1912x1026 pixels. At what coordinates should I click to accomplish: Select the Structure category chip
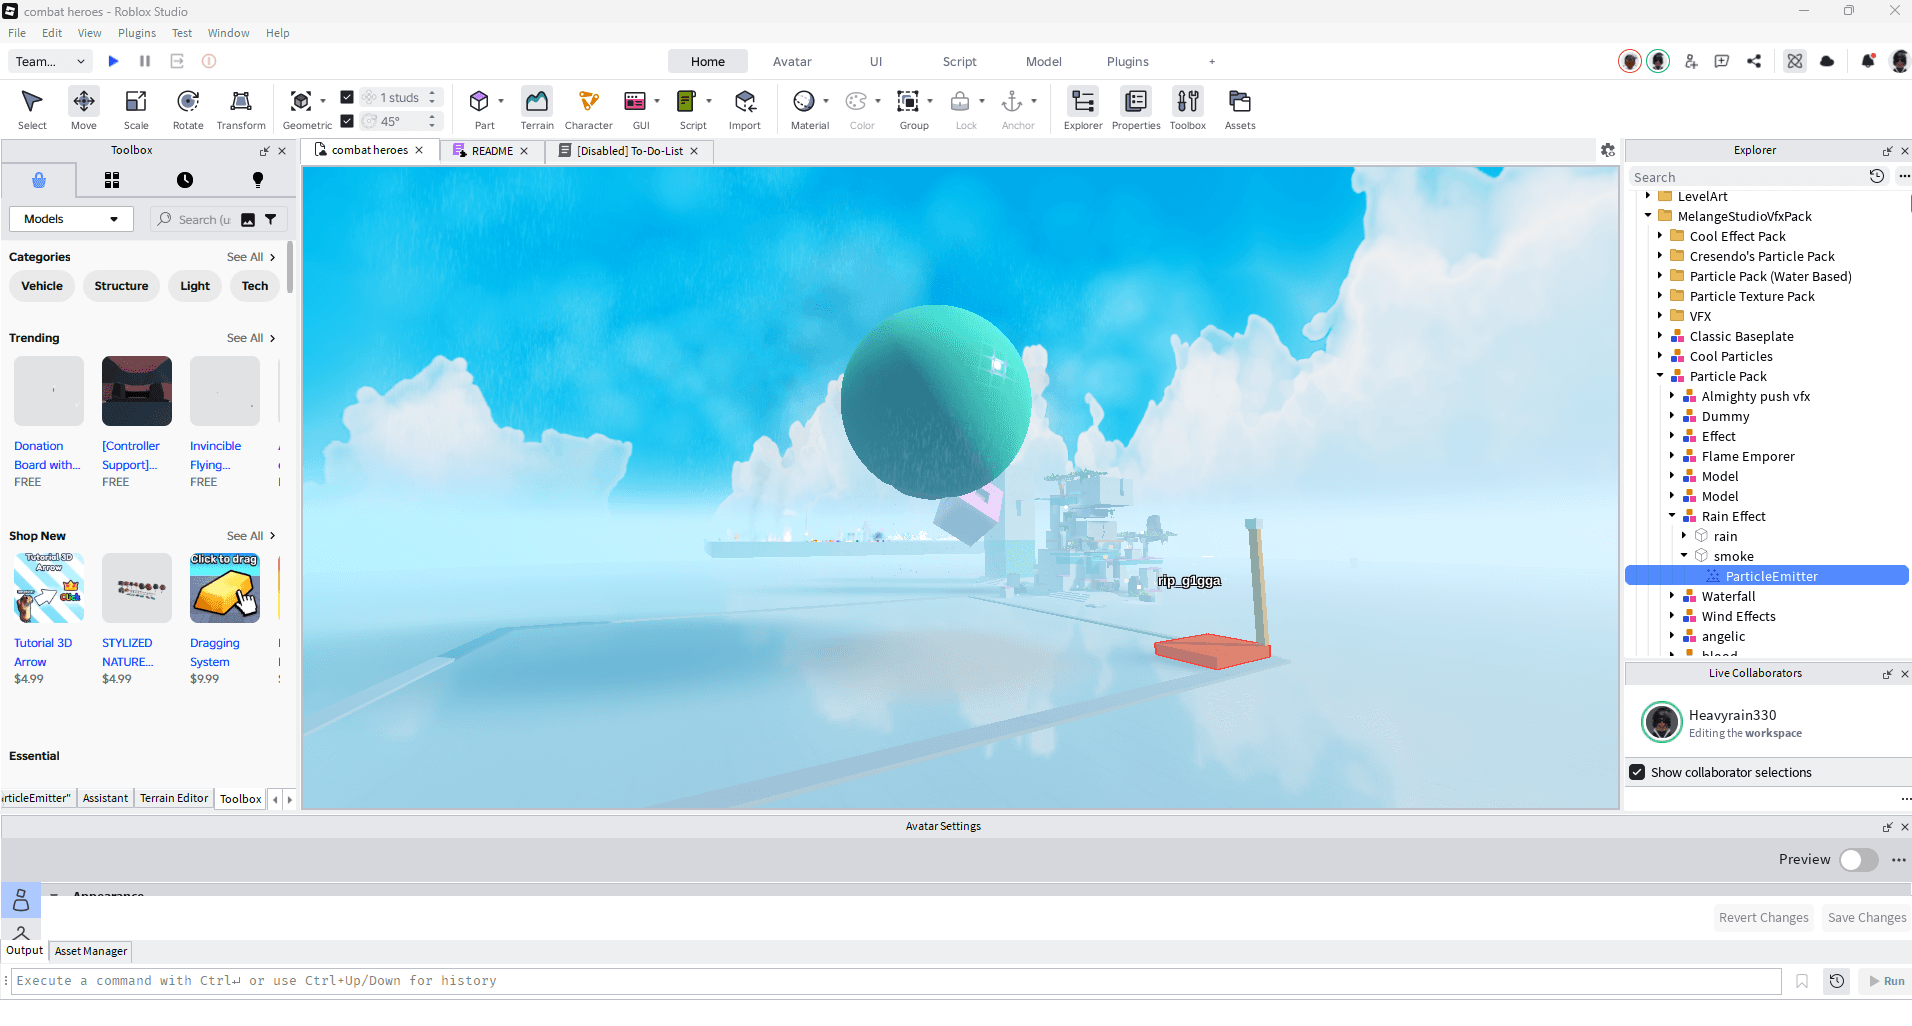pos(121,286)
